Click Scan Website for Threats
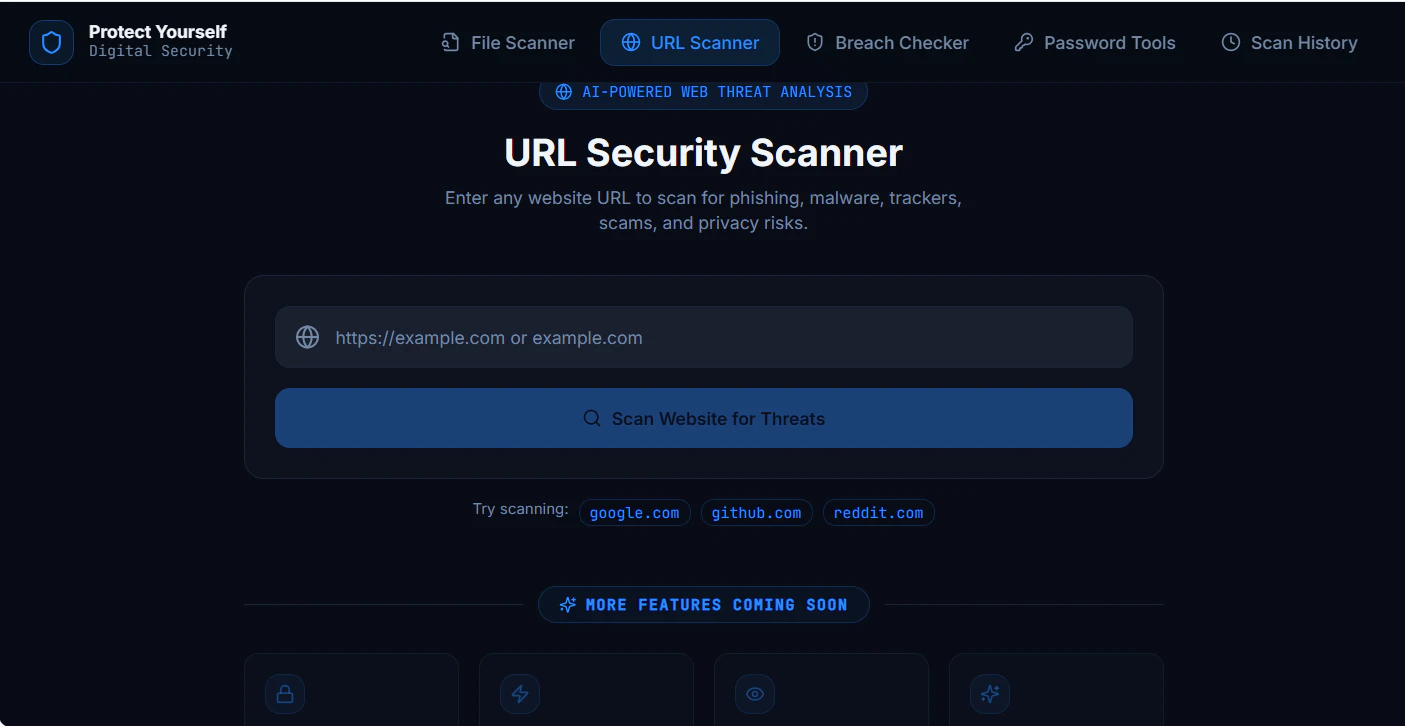This screenshot has height=726, width=1405. coord(703,418)
